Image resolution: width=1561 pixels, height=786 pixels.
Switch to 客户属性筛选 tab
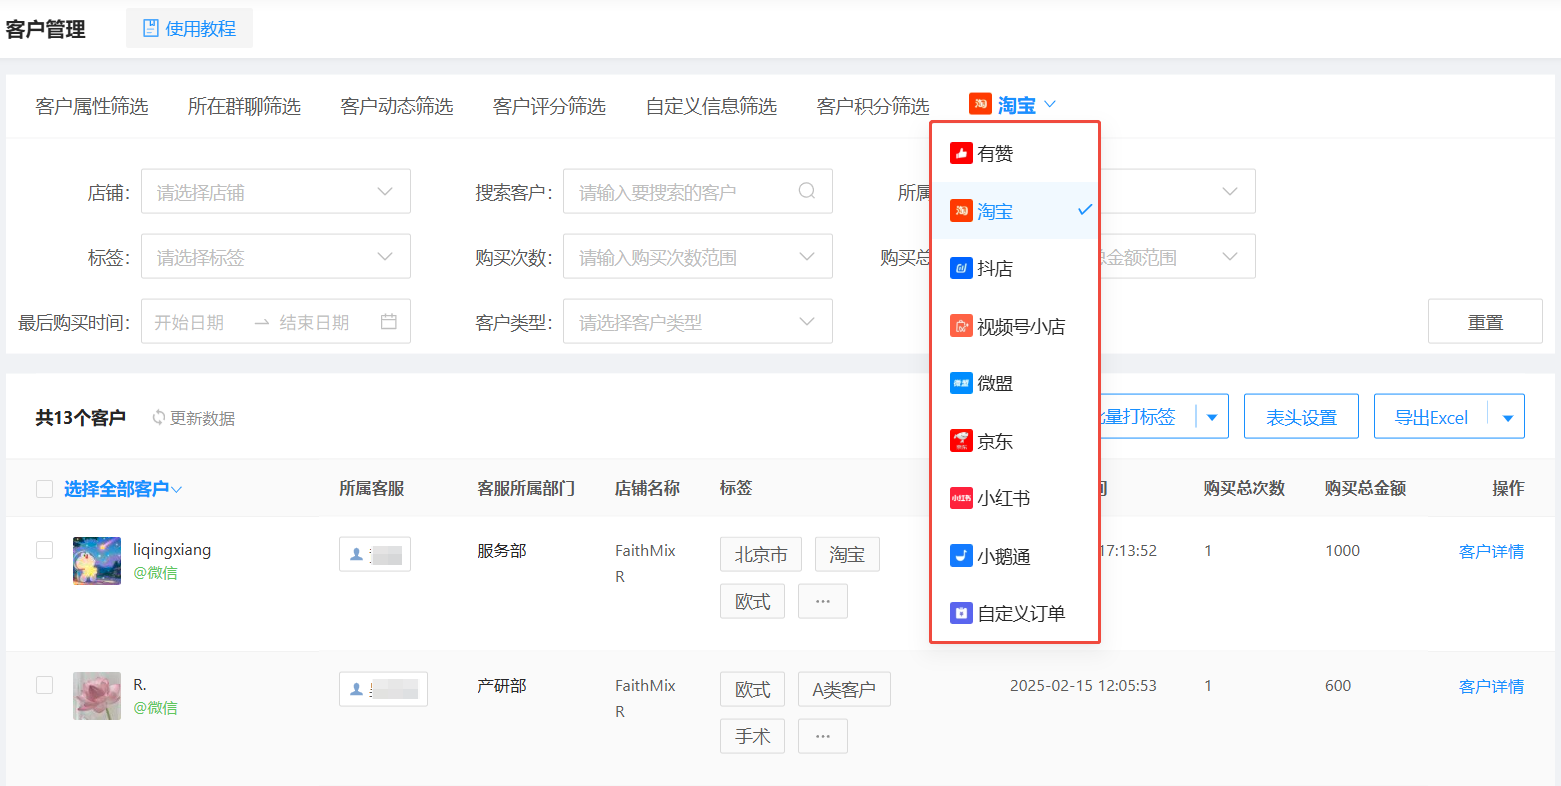[x=92, y=106]
